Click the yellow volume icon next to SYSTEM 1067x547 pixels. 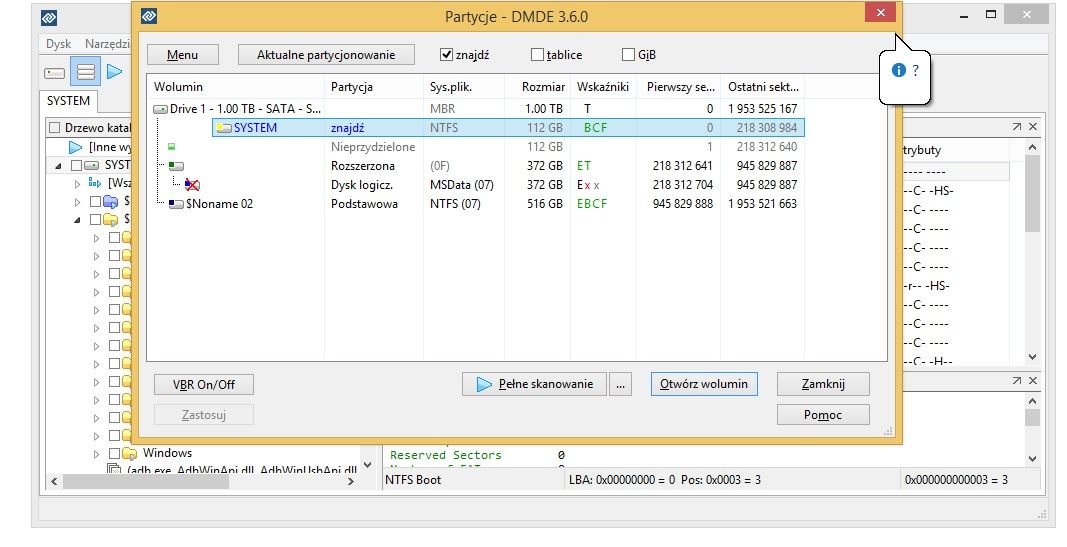(224, 128)
